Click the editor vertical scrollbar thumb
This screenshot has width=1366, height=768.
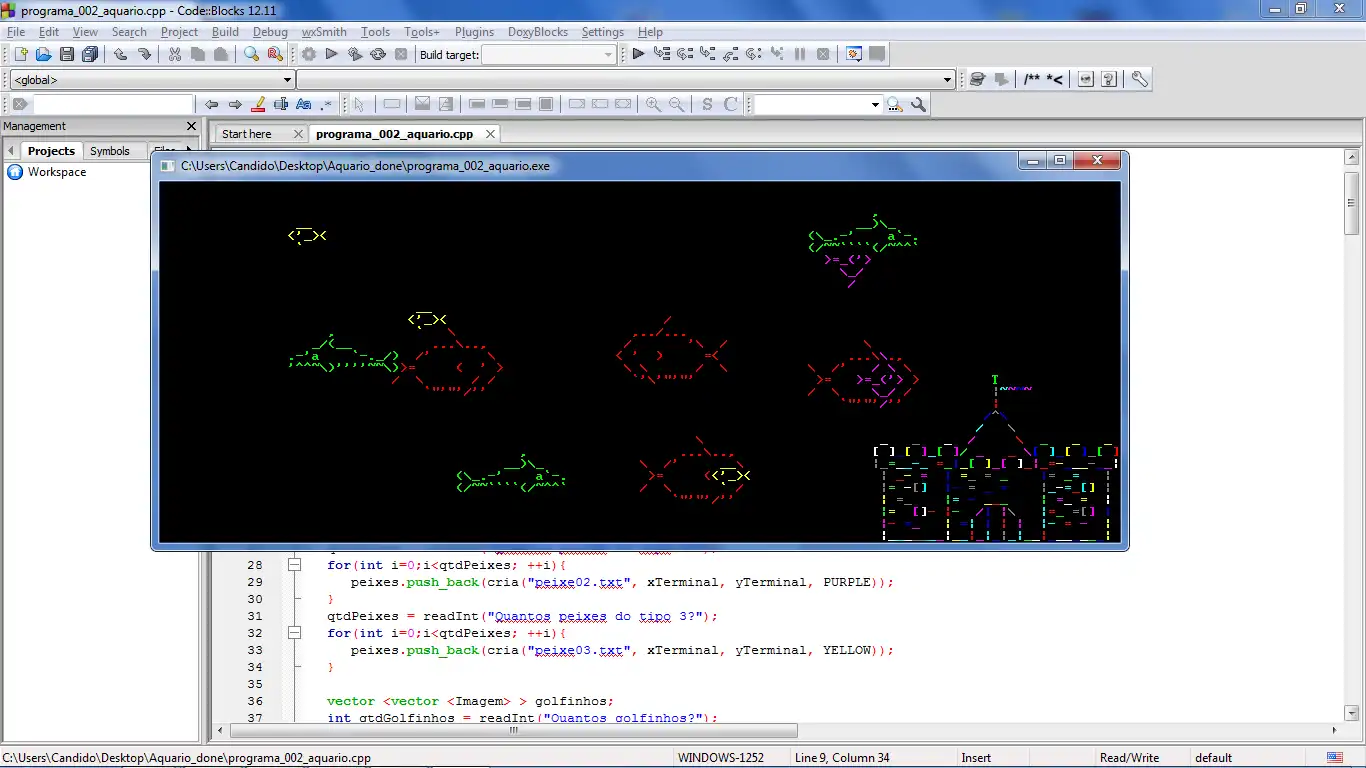(x=1352, y=203)
